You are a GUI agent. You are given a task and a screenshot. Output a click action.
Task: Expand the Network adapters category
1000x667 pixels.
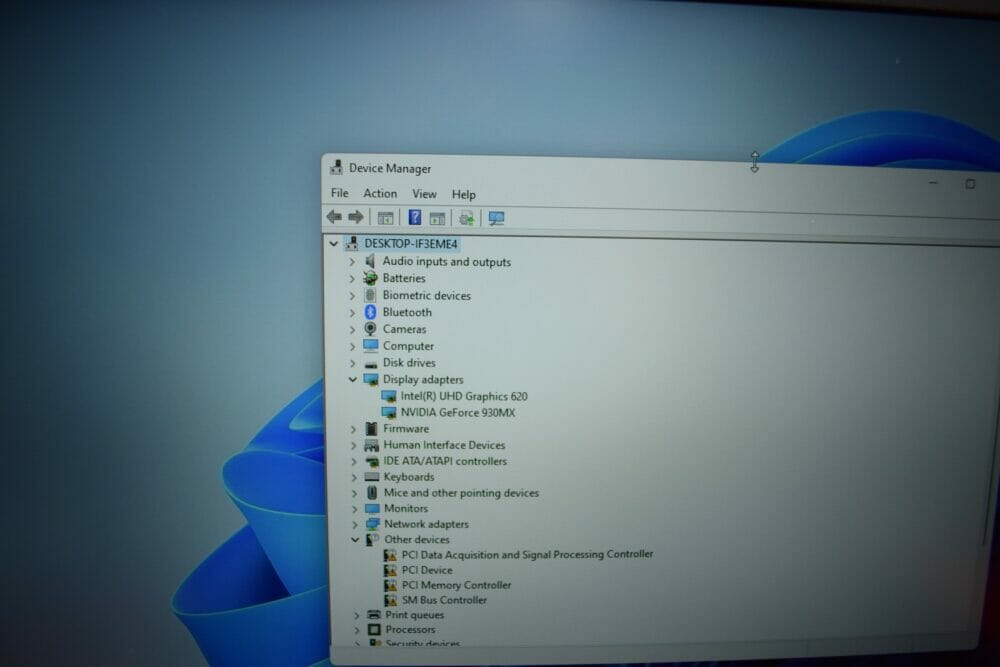355,524
